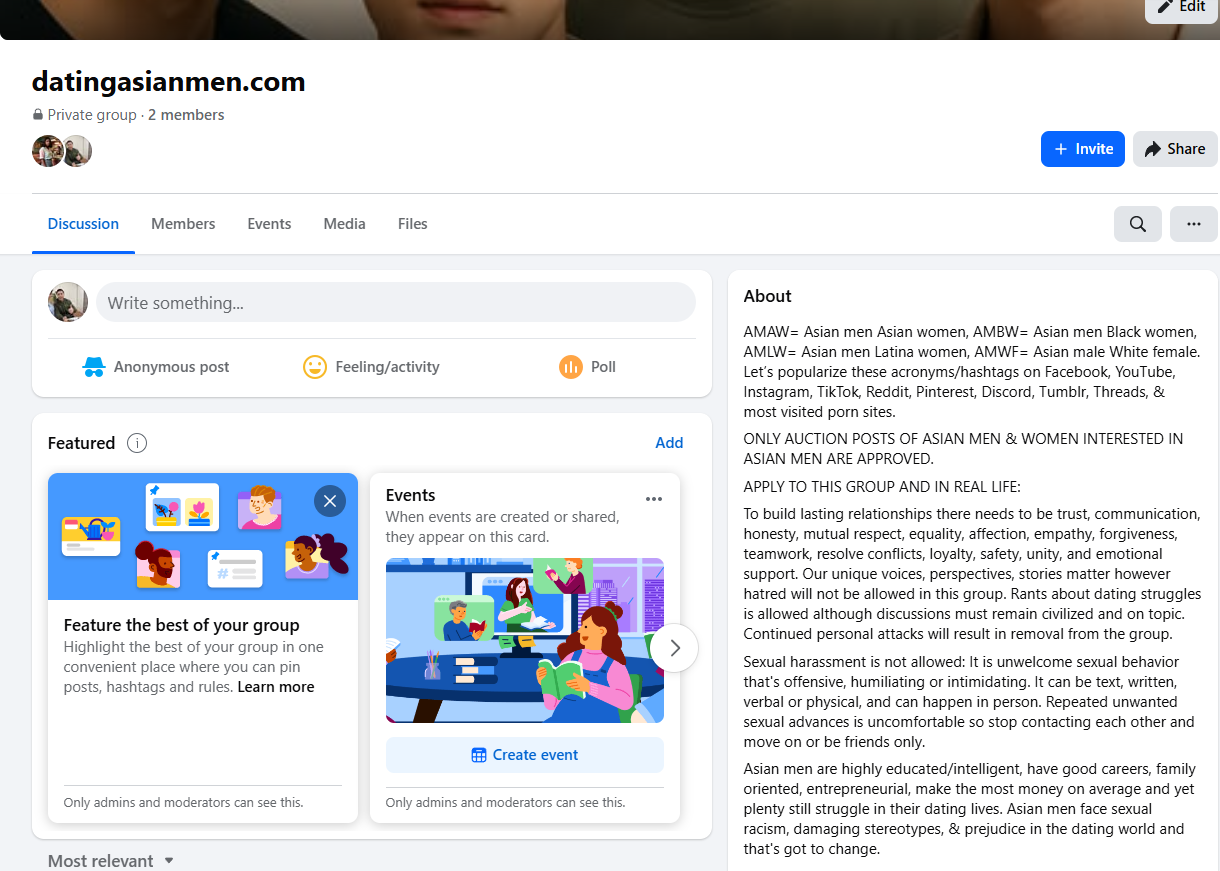Click the Share button
Image resolution: width=1220 pixels, height=871 pixels.
click(x=1174, y=149)
